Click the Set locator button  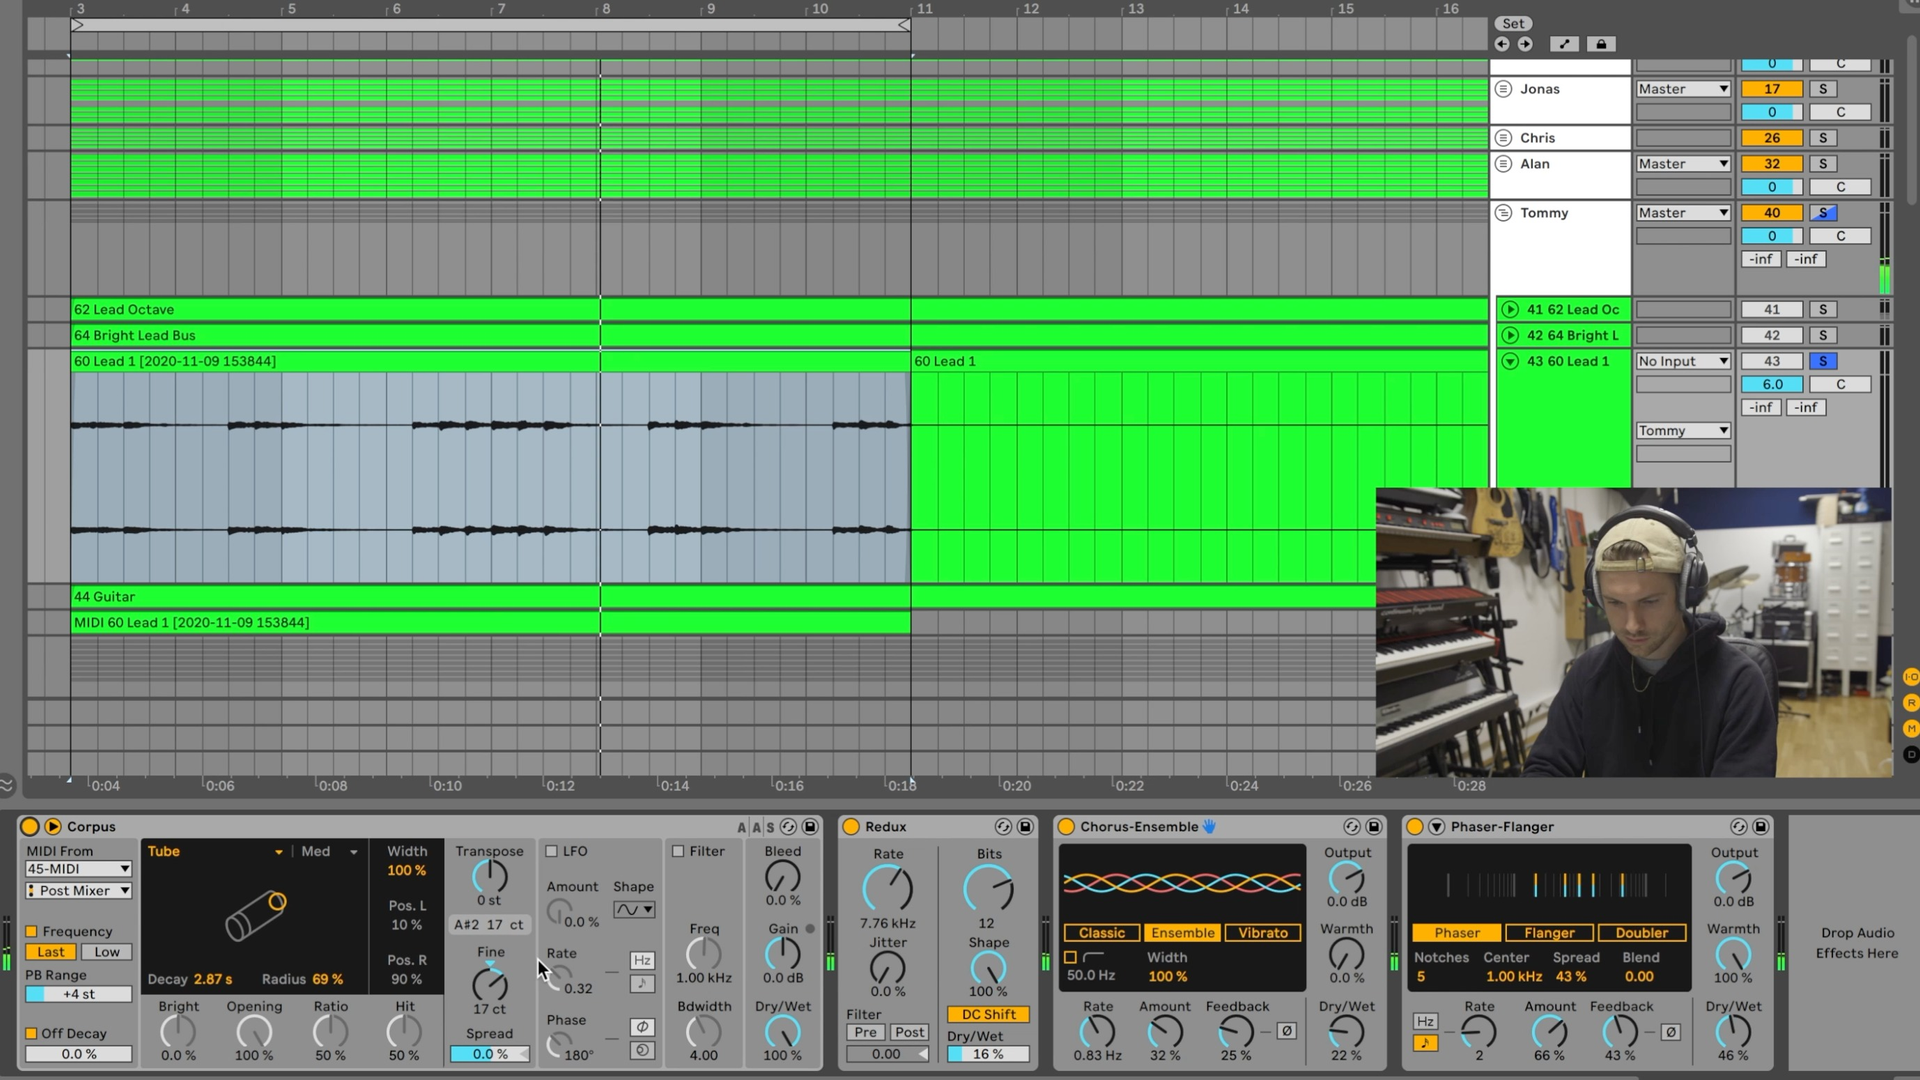point(1514,24)
